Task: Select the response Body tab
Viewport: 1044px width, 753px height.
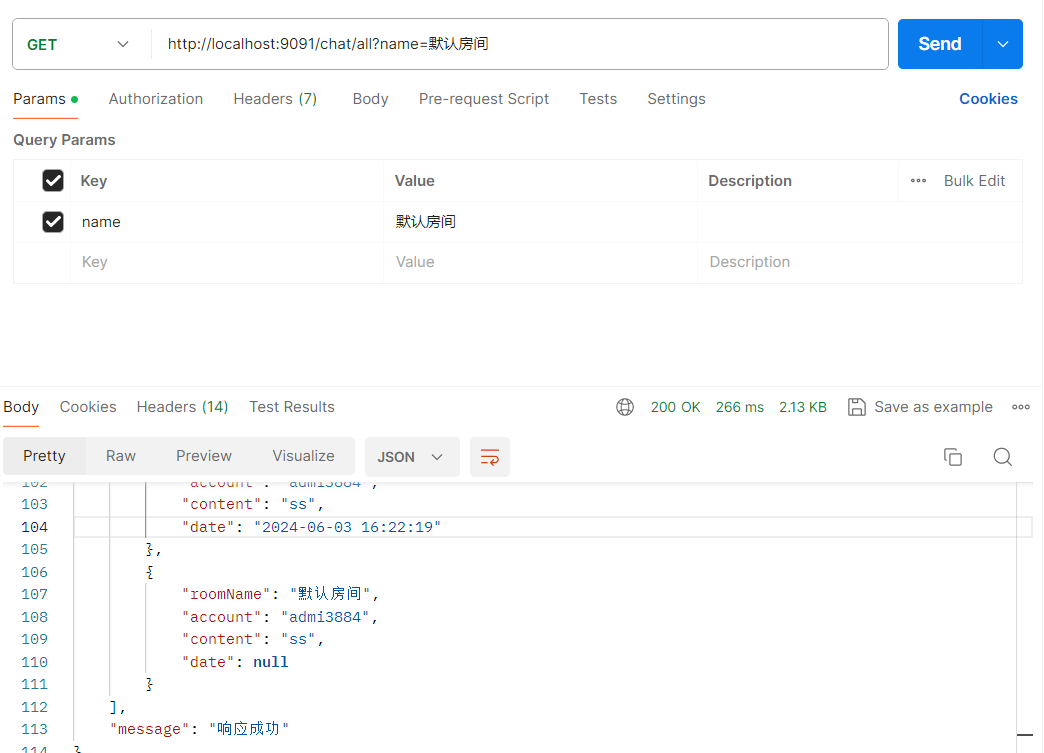Action: click(x=21, y=407)
